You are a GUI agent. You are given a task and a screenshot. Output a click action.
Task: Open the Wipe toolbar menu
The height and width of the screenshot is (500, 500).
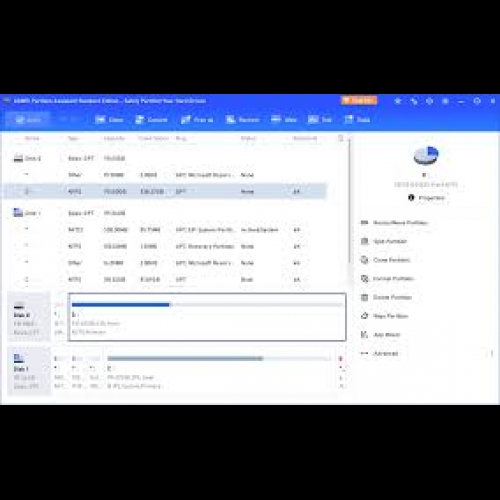[284, 120]
